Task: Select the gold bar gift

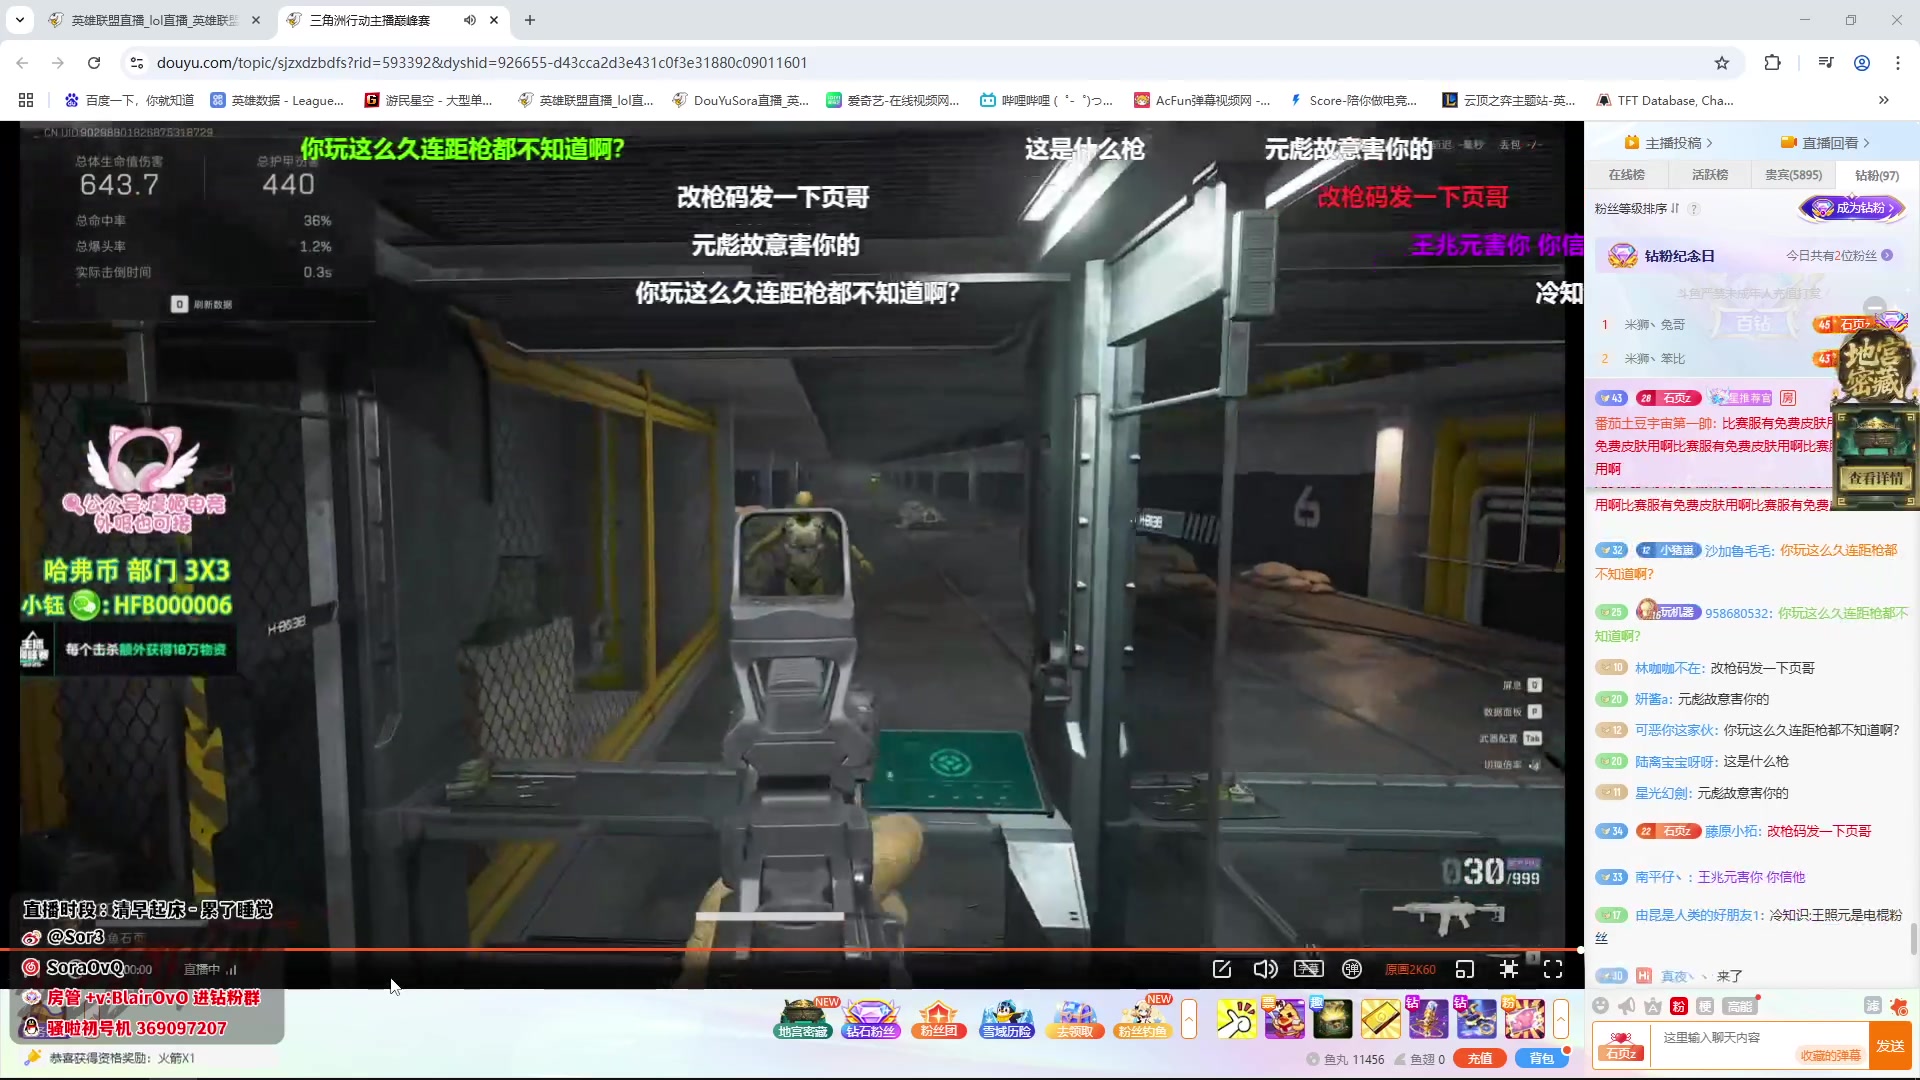Action: pyautogui.click(x=1380, y=1019)
